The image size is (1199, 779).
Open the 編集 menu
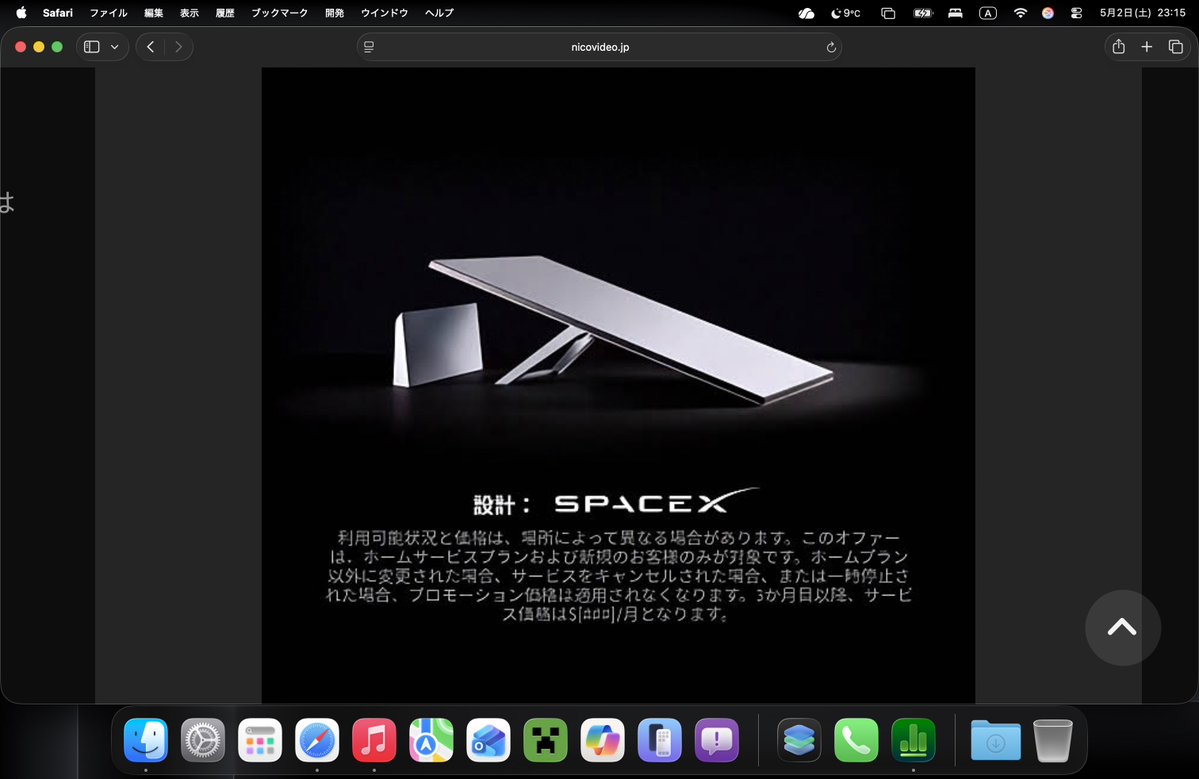154,12
